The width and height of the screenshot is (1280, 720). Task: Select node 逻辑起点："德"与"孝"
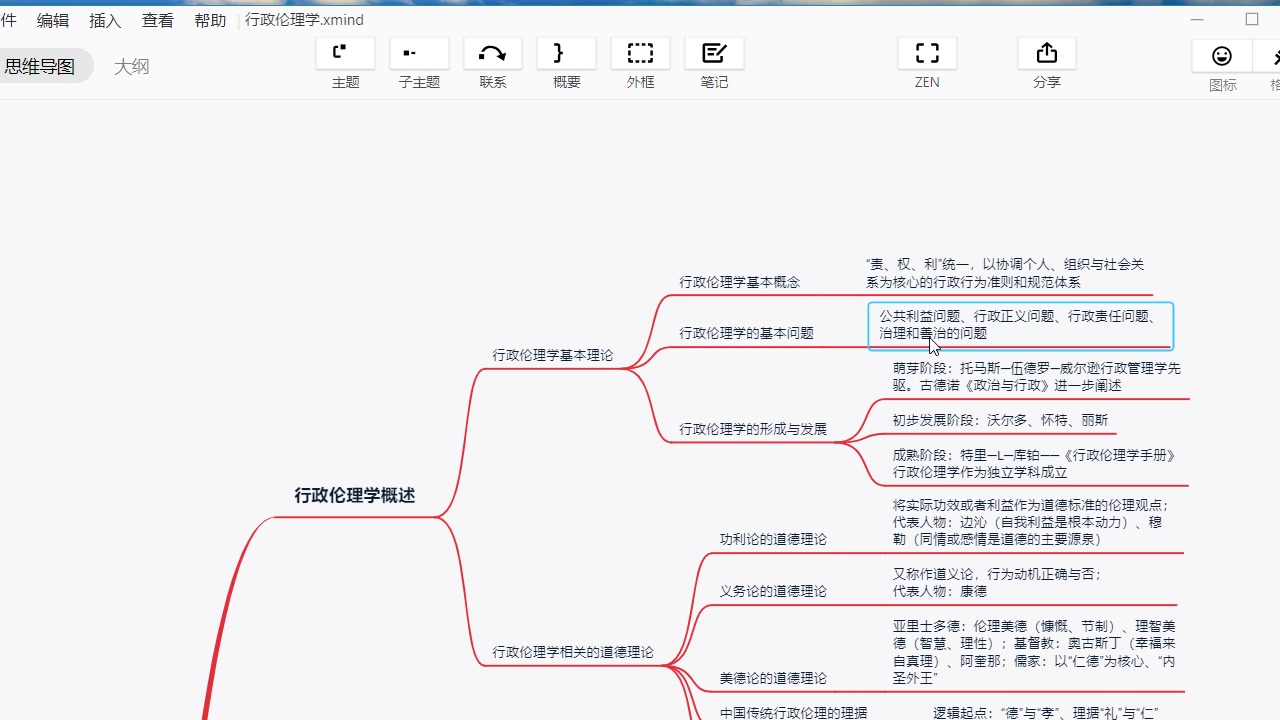pyautogui.click(x=1045, y=713)
